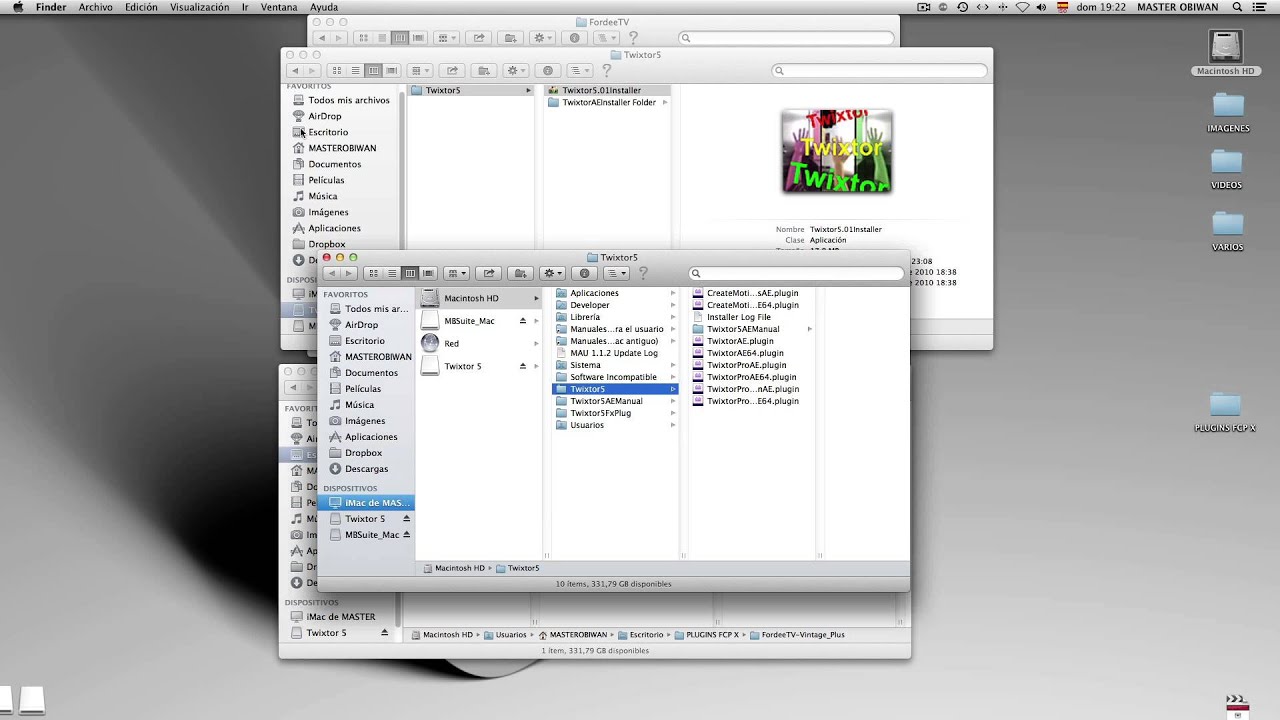This screenshot has width=1280, height=720.
Task: Expand Developer folder arrow in column
Action: point(673,305)
